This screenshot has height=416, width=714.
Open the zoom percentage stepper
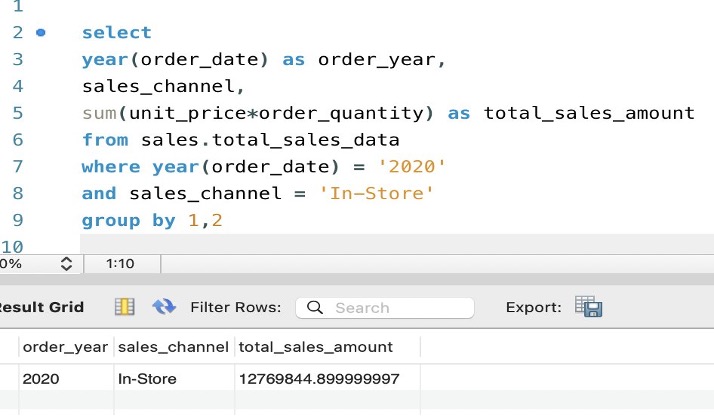(66, 264)
